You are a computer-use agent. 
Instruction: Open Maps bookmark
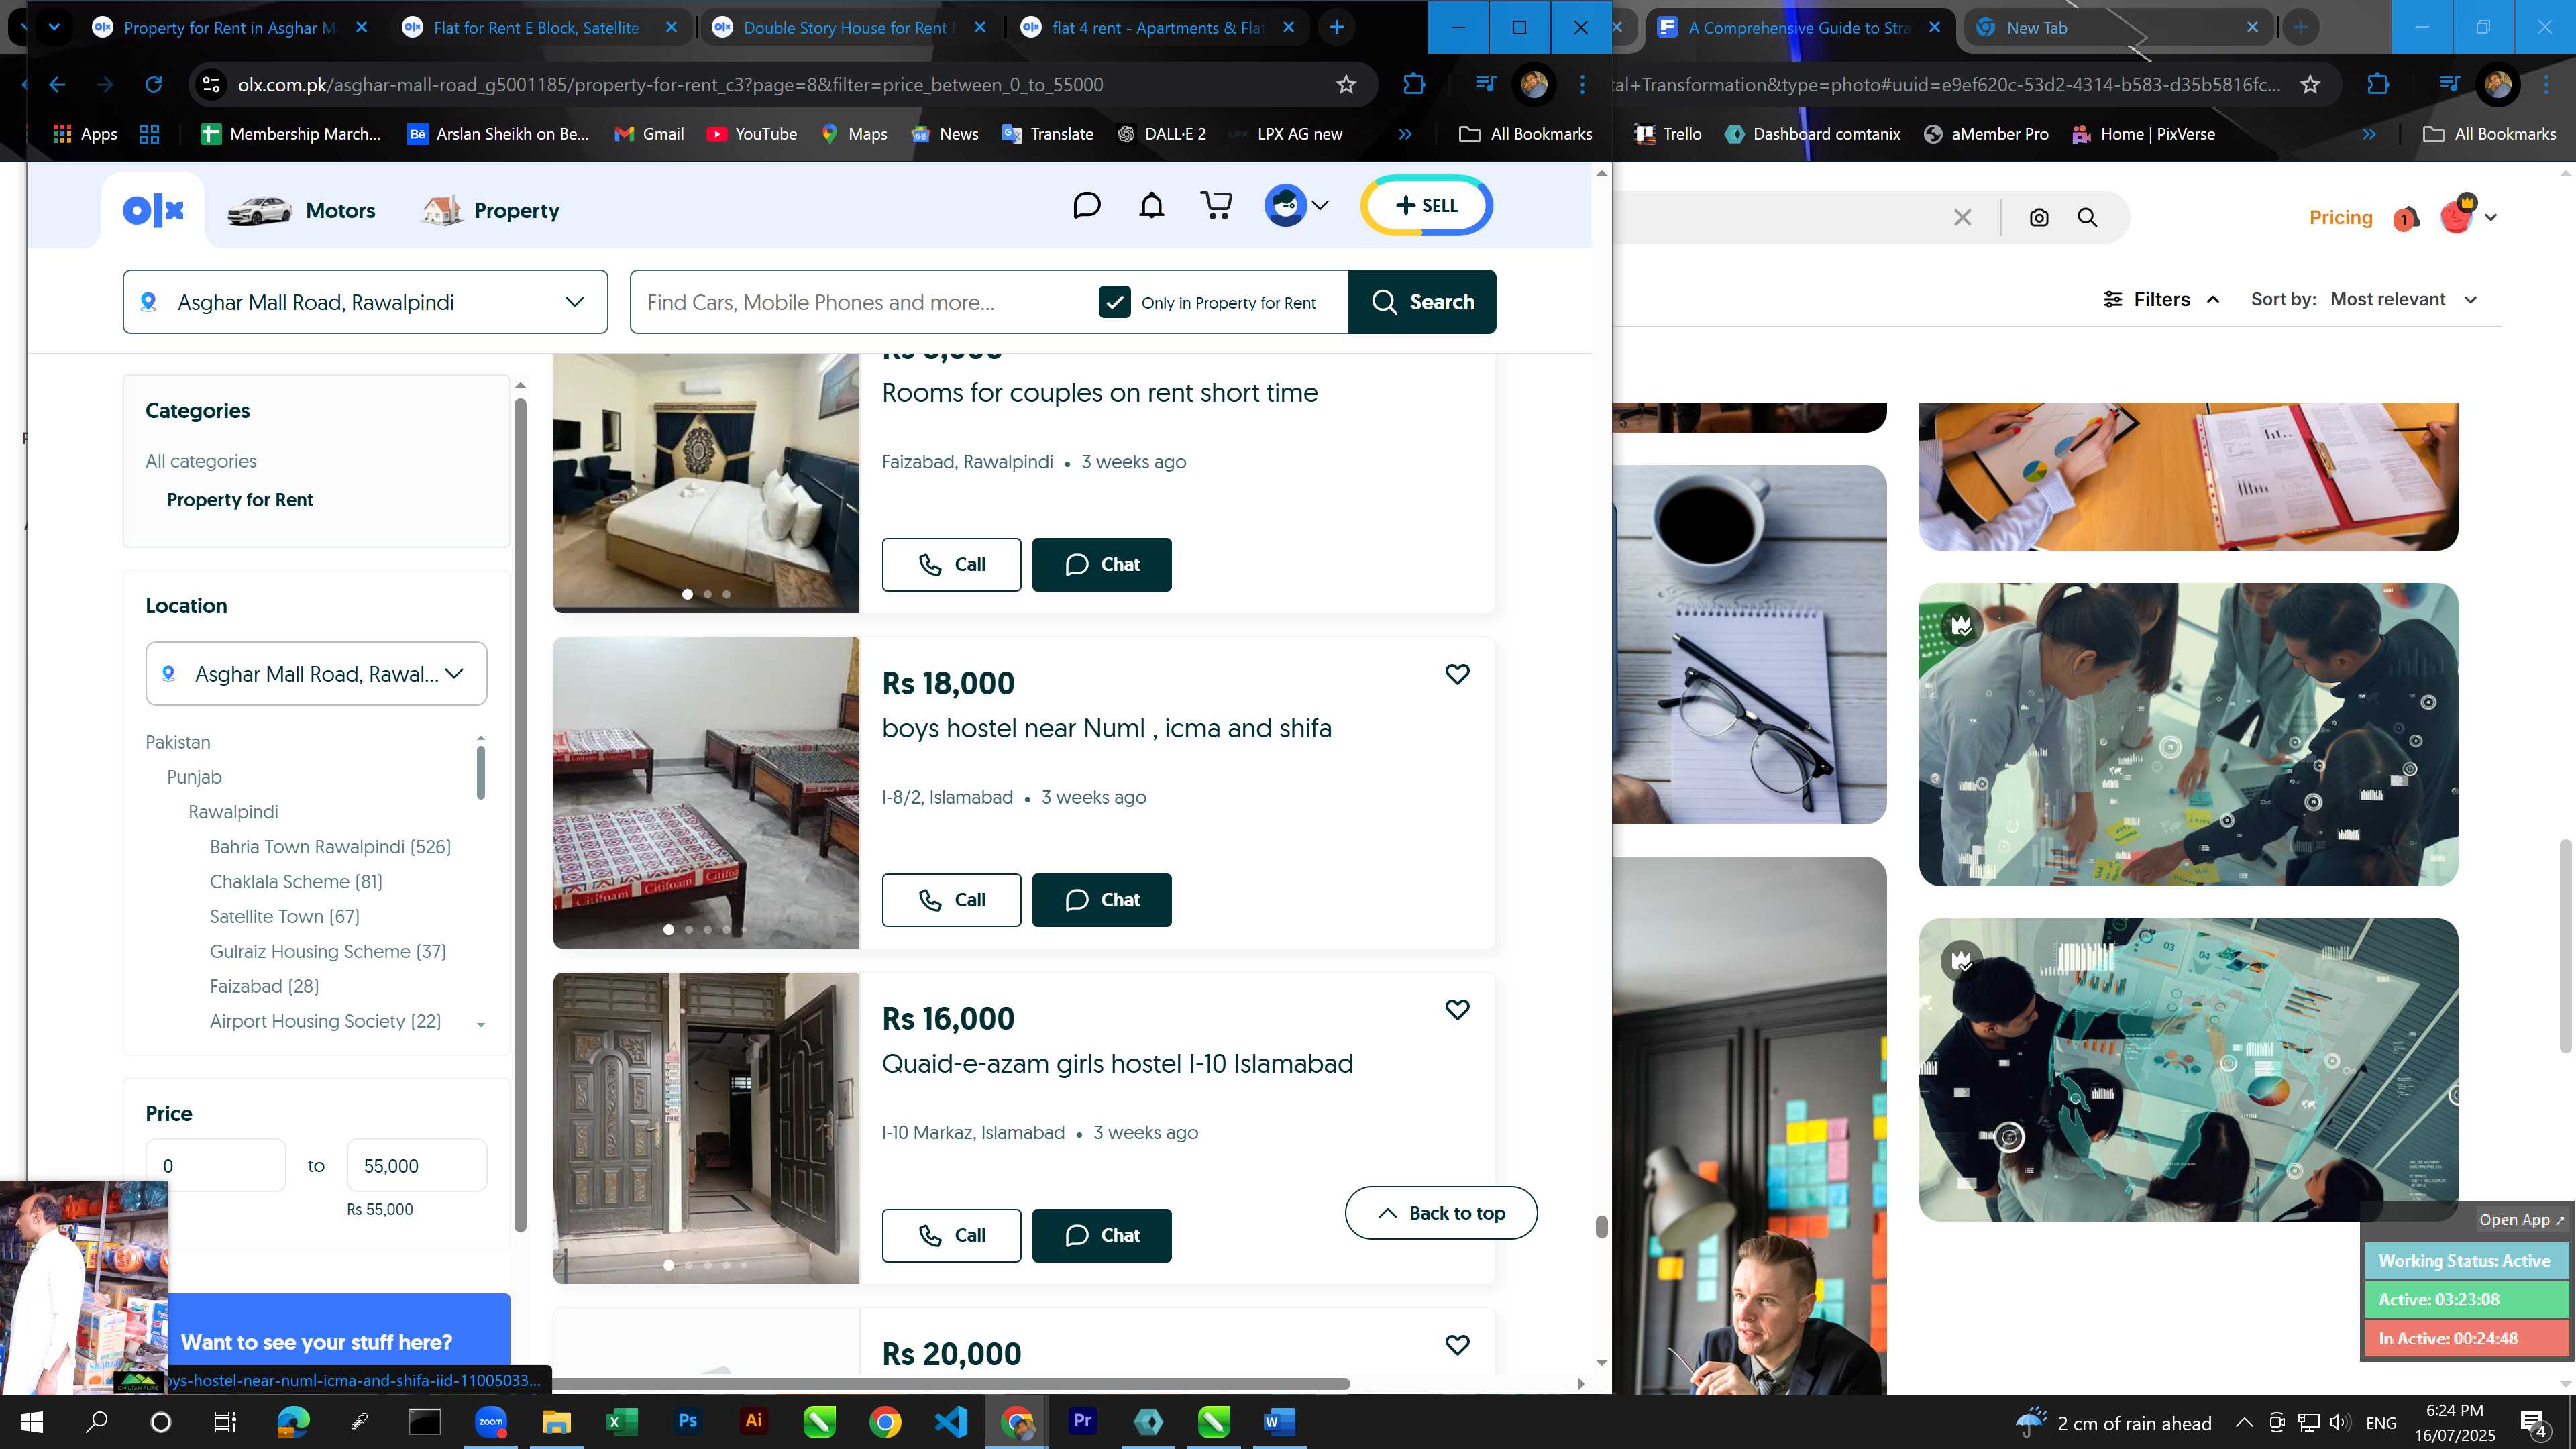pos(854,134)
